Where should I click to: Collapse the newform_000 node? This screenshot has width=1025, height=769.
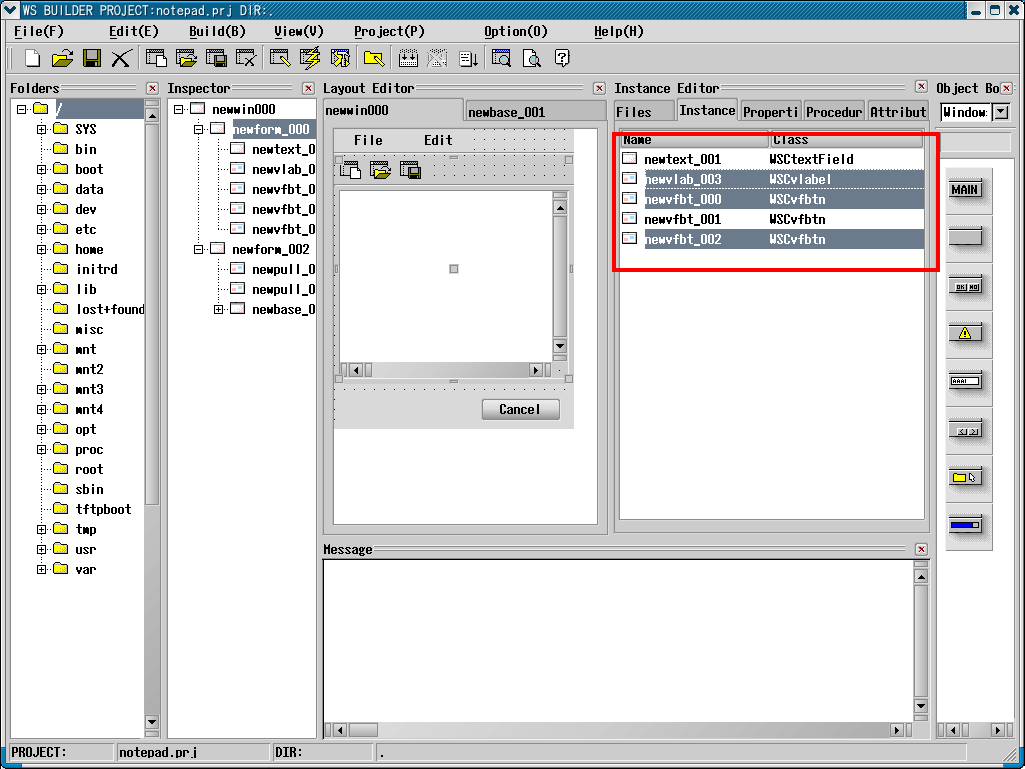[199, 129]
